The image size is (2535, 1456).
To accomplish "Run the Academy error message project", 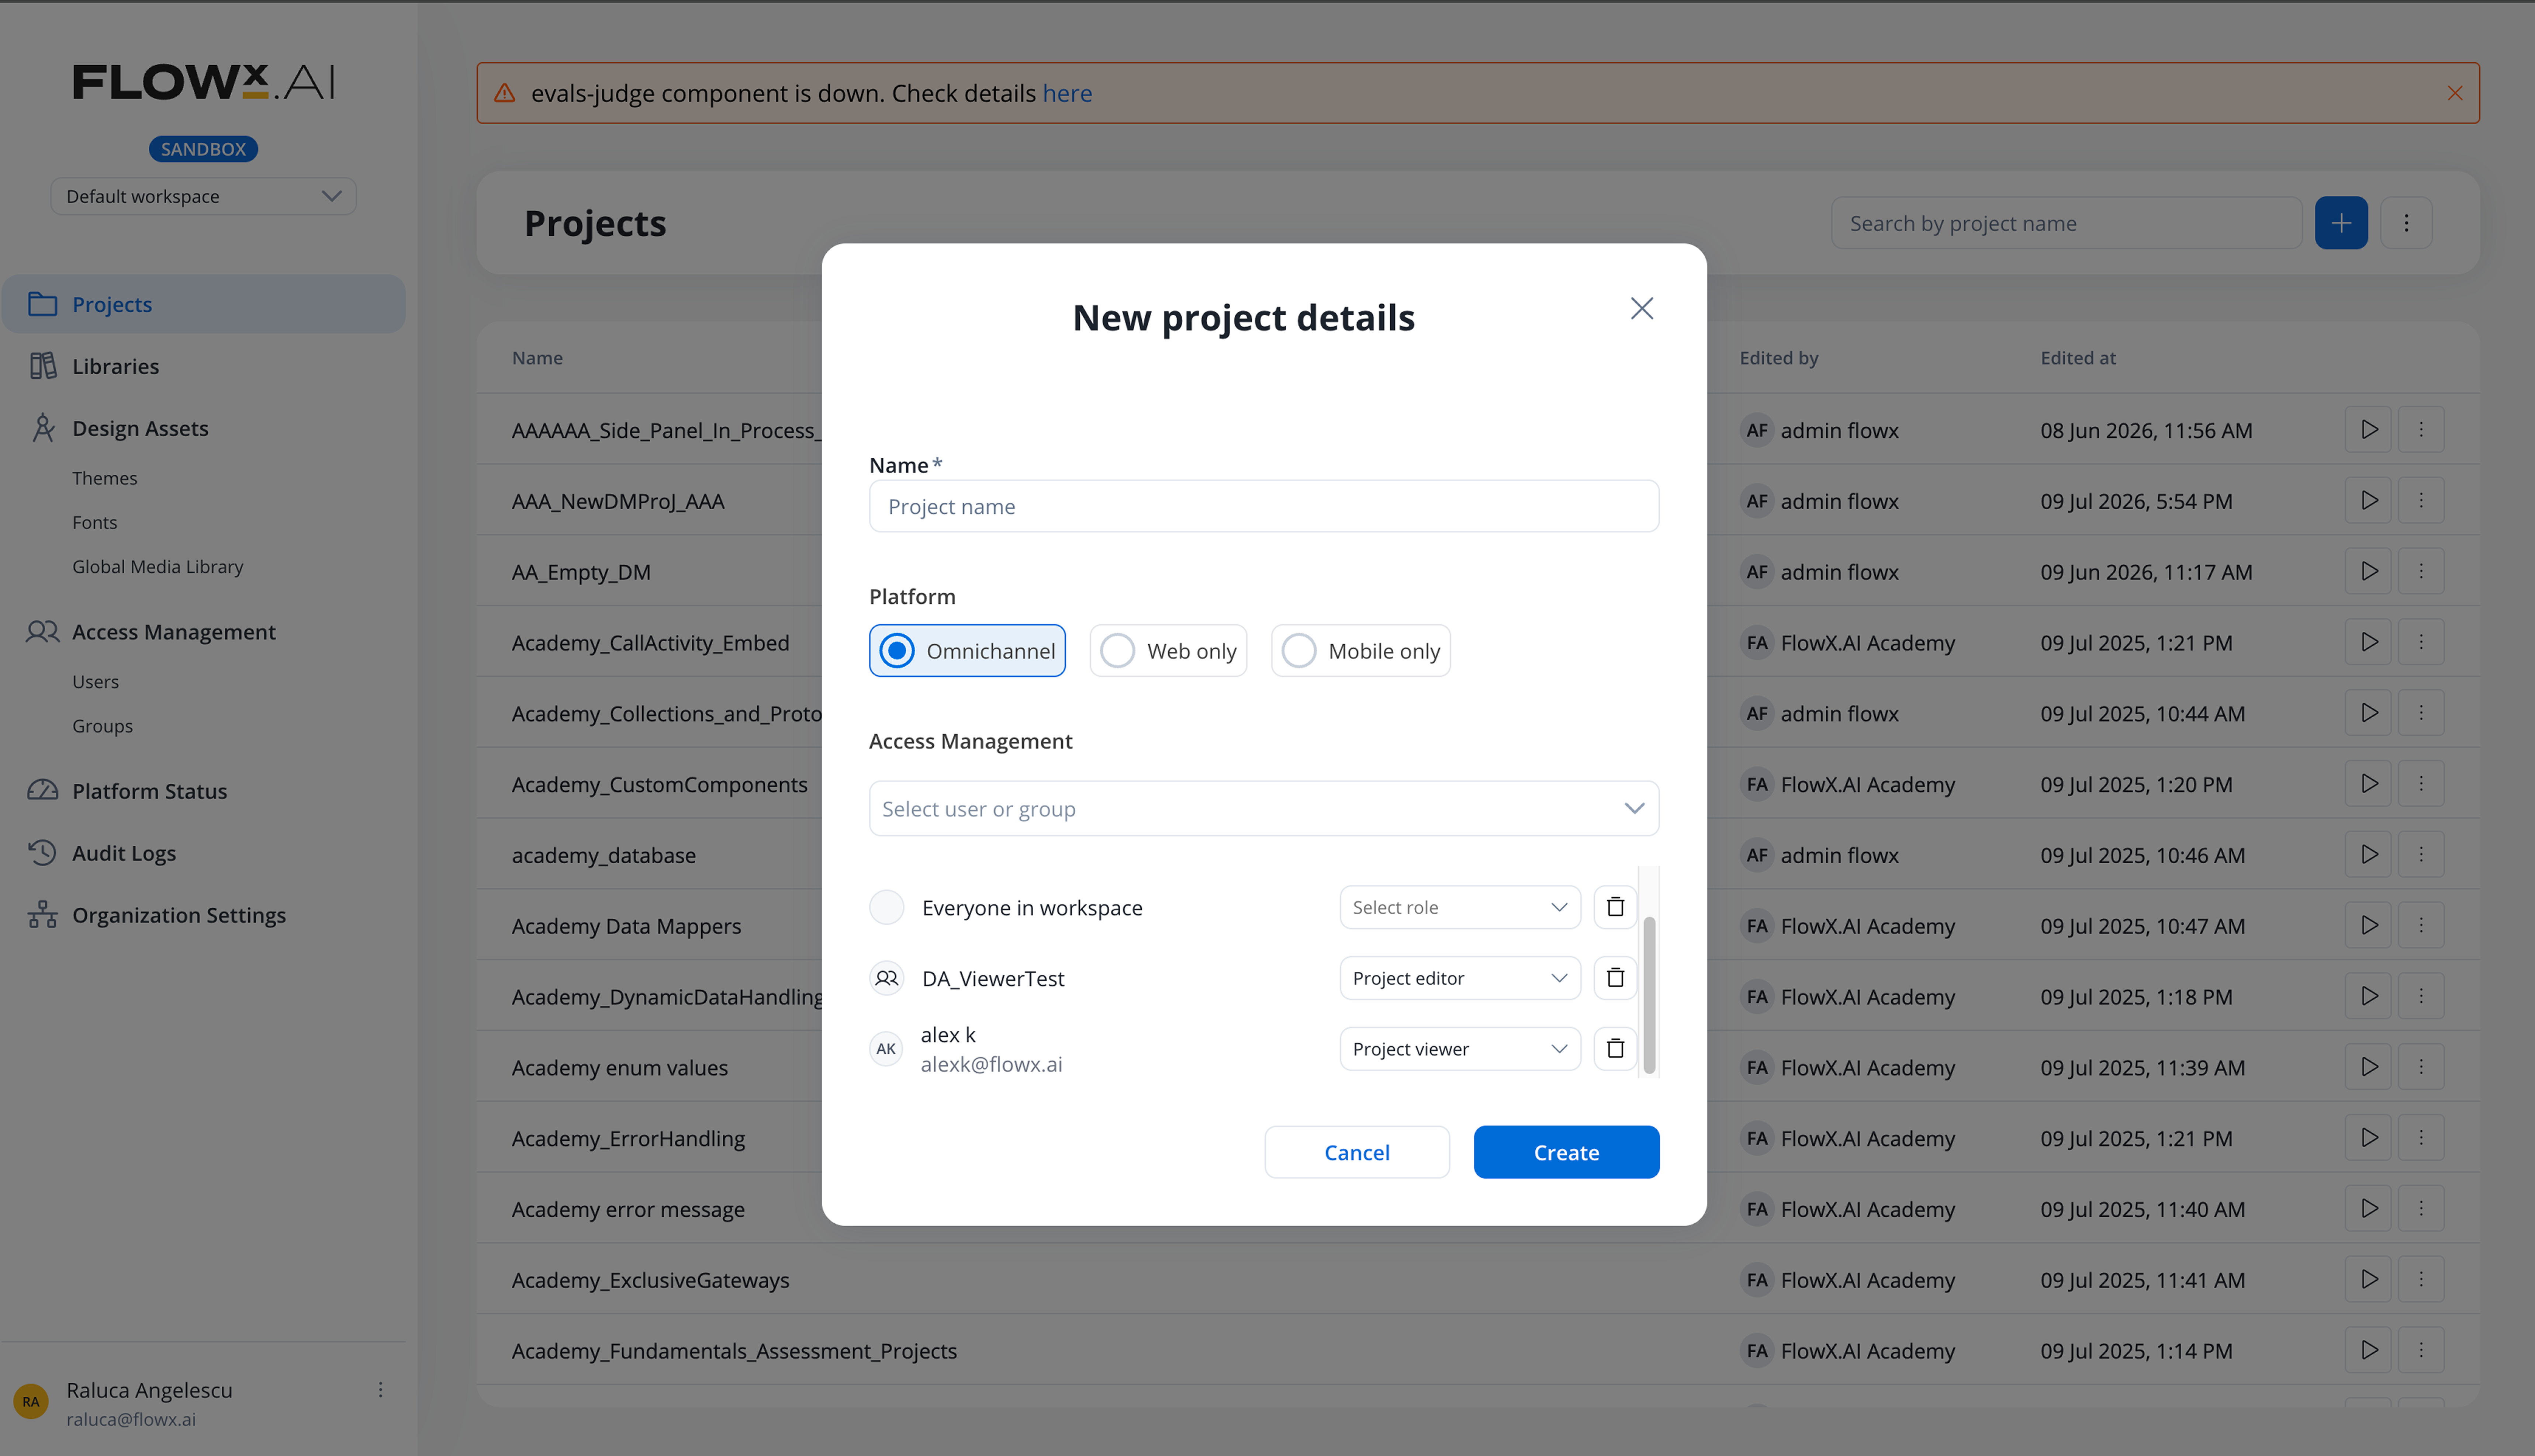I will [x=2368, y=1209].
